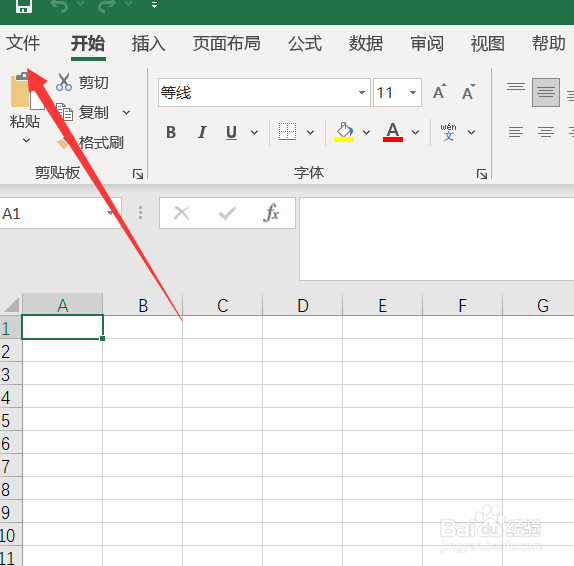Go to the 公式 tab
This screenshot has height=566, width=574.
(305, 44)
